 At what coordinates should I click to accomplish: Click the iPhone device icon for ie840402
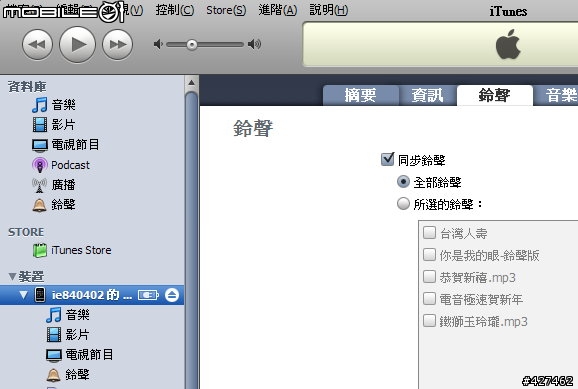[x=40, y=295]
